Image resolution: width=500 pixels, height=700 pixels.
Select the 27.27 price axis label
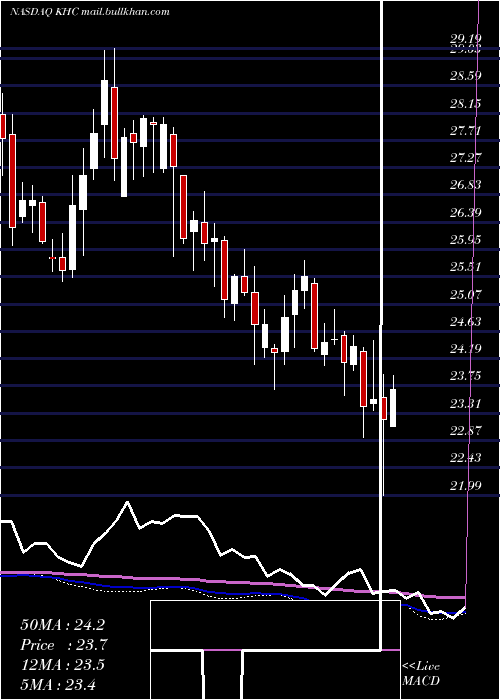click(465, 158)
